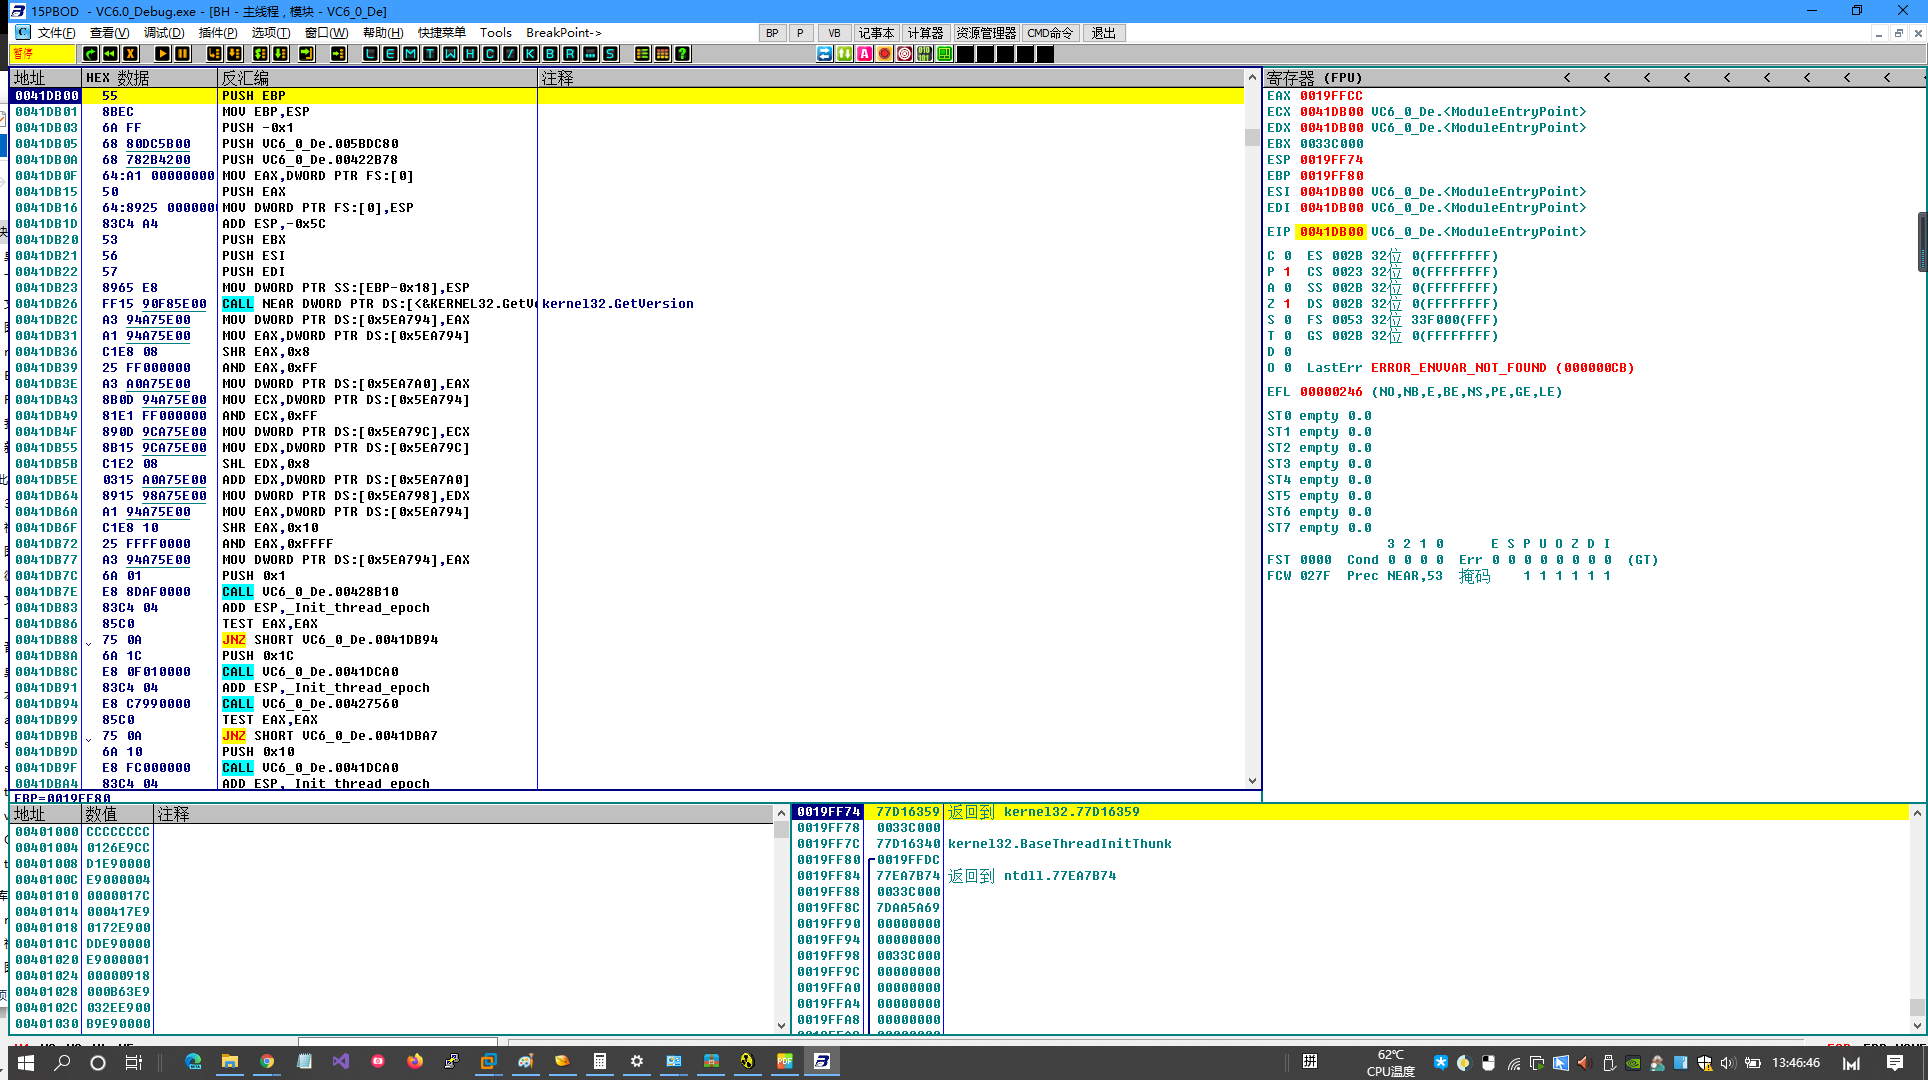Click the 退出 button
Viewport: 1928px width, 1080px height.
click(1104, 33)
